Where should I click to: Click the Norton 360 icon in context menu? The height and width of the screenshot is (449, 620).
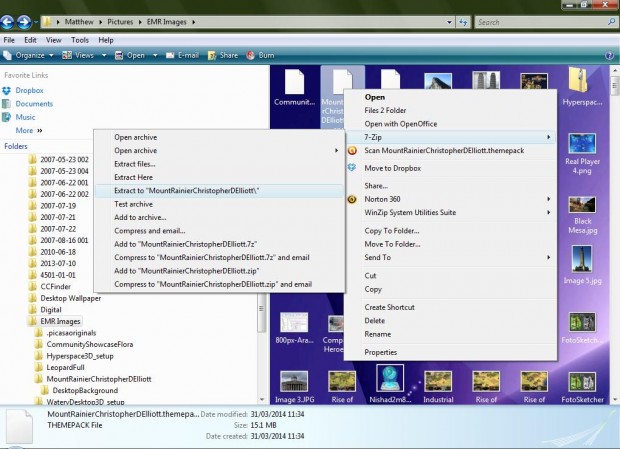(352, 199)
